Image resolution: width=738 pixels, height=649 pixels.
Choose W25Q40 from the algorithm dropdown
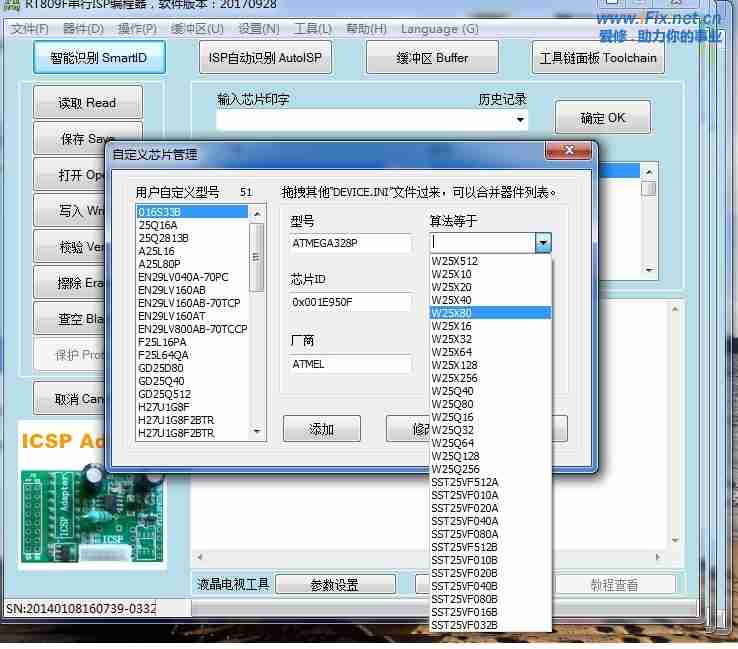[490, 391]
